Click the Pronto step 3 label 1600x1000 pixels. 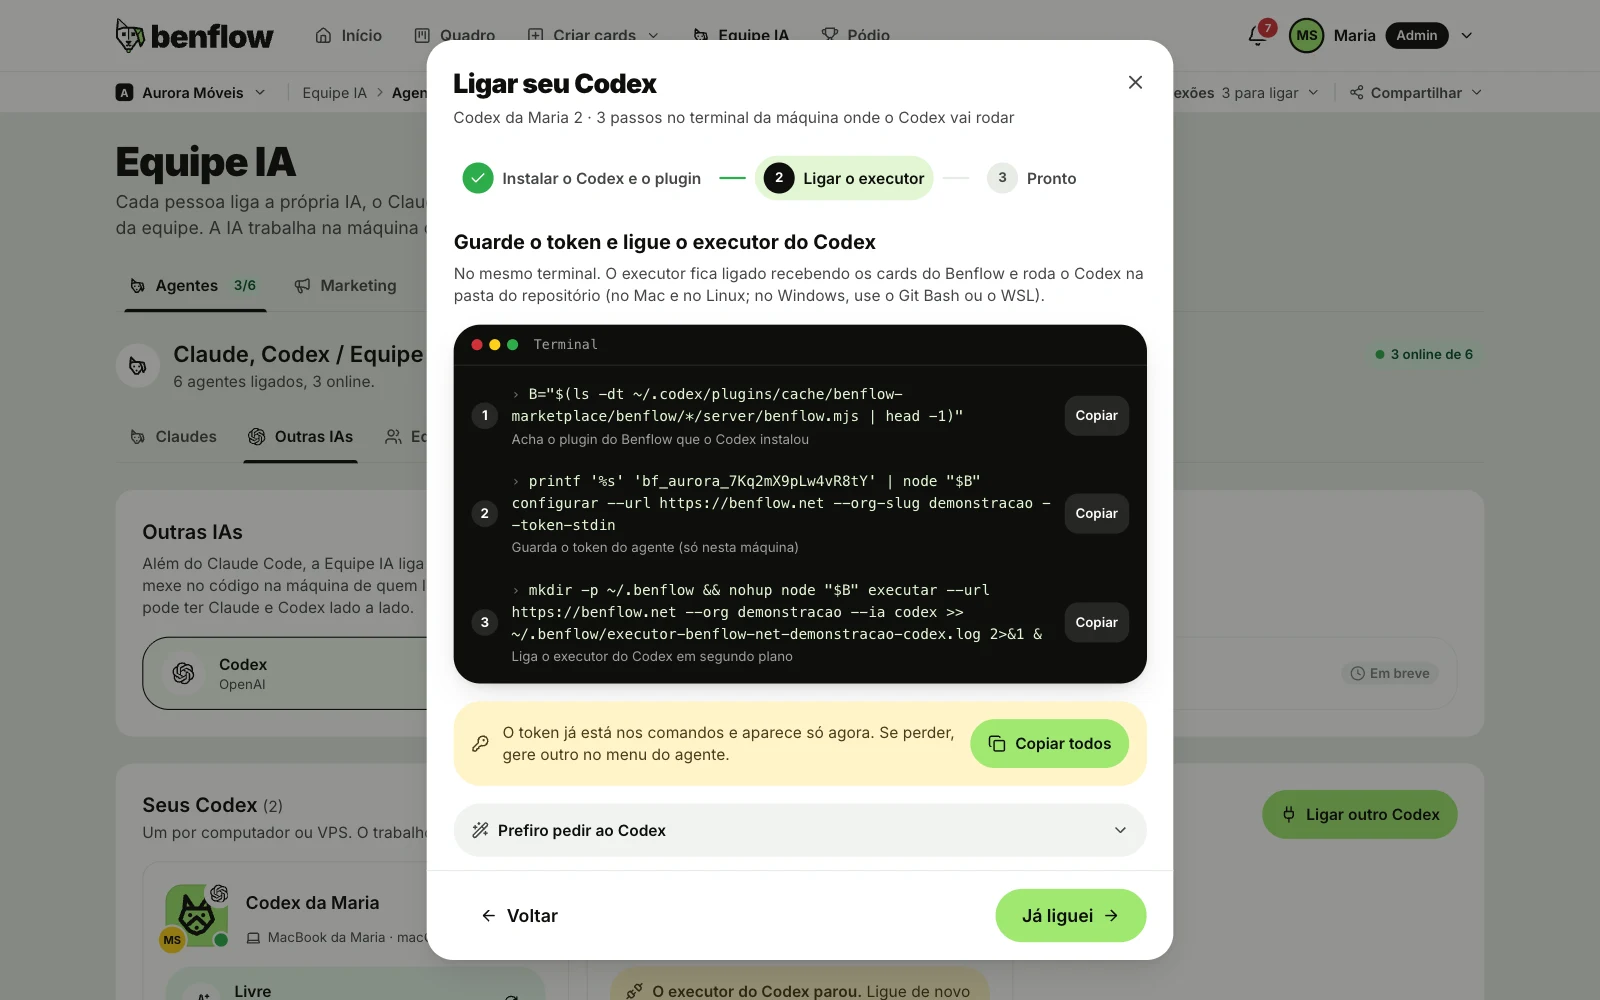coord(1052,178)
